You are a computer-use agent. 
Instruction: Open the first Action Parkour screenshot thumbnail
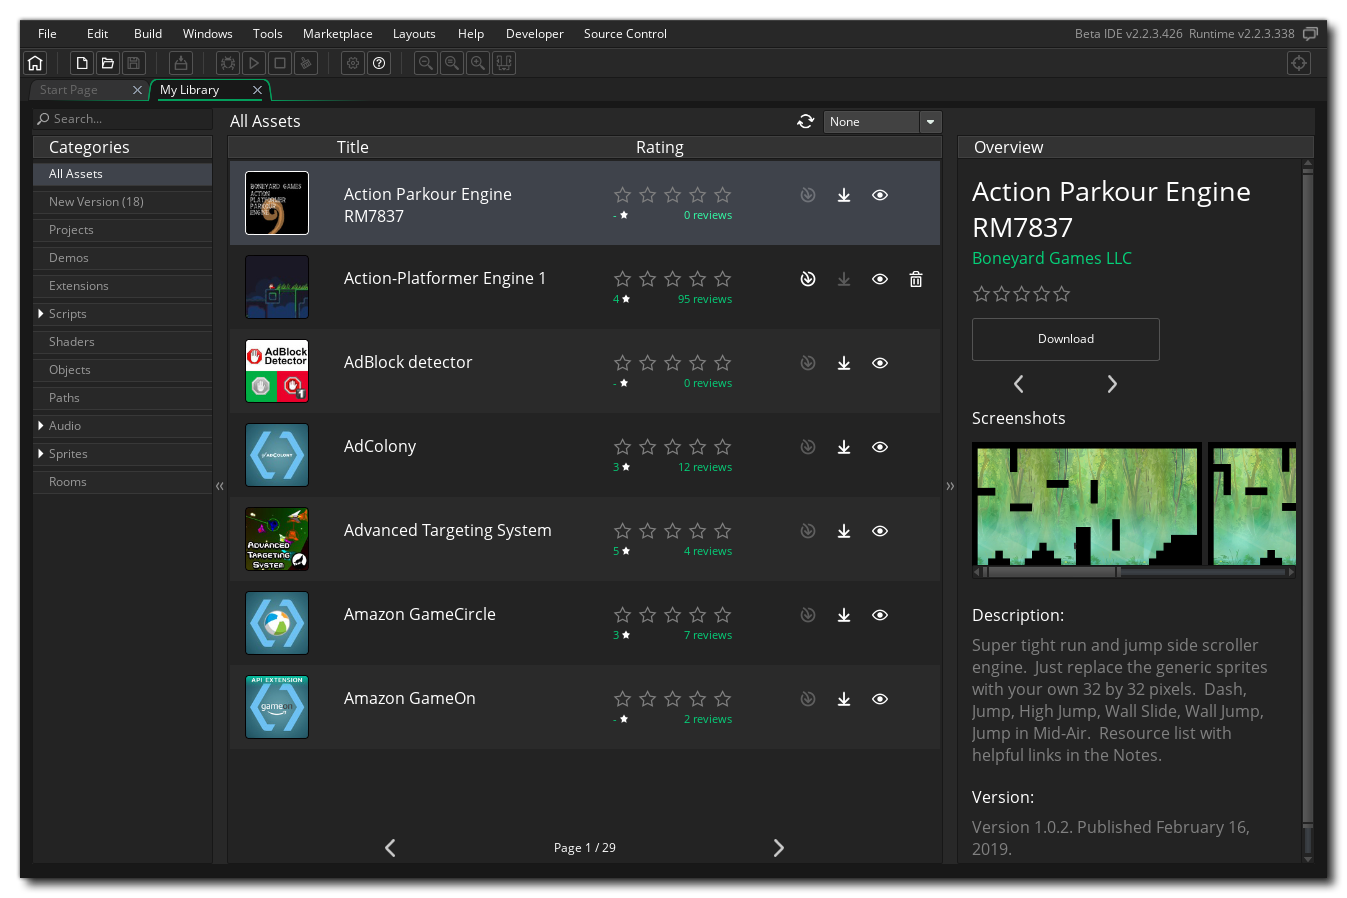coord(1087,504)
